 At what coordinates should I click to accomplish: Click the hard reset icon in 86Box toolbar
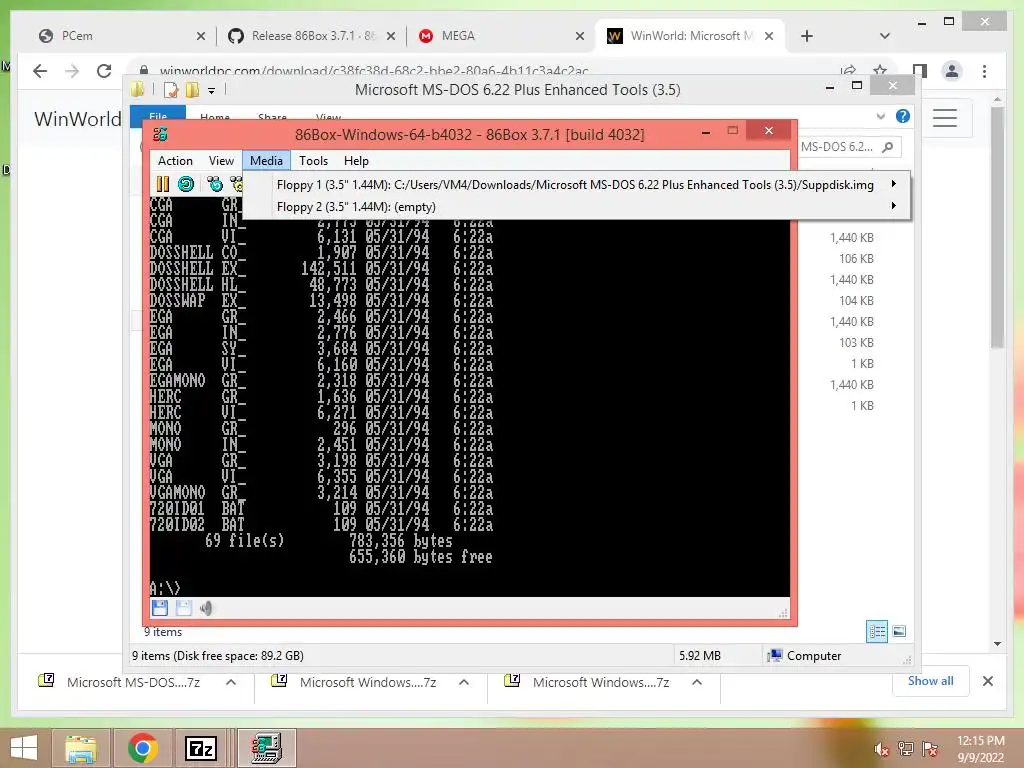[x=186, y=185]
